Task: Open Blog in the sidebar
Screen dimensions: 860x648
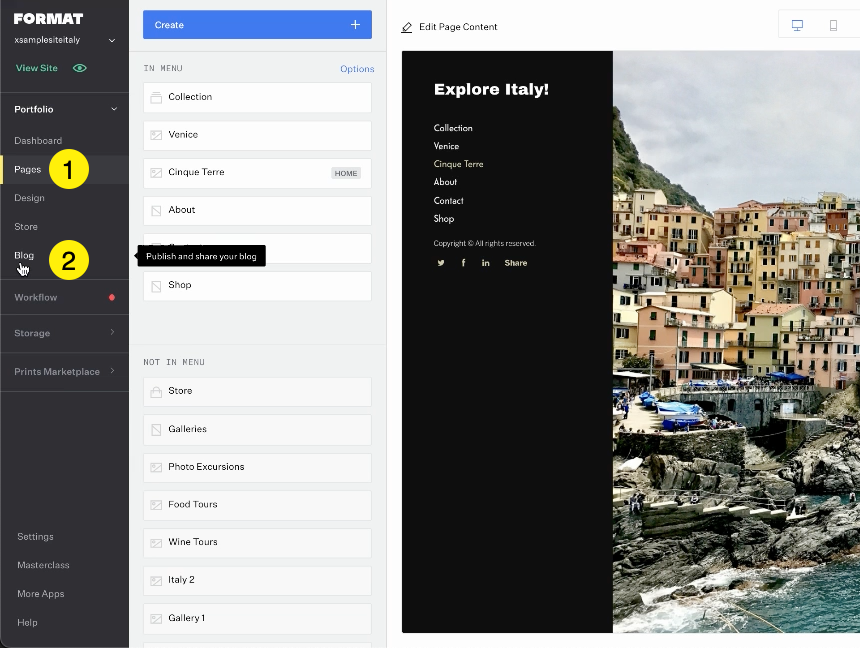Action: 24,255
